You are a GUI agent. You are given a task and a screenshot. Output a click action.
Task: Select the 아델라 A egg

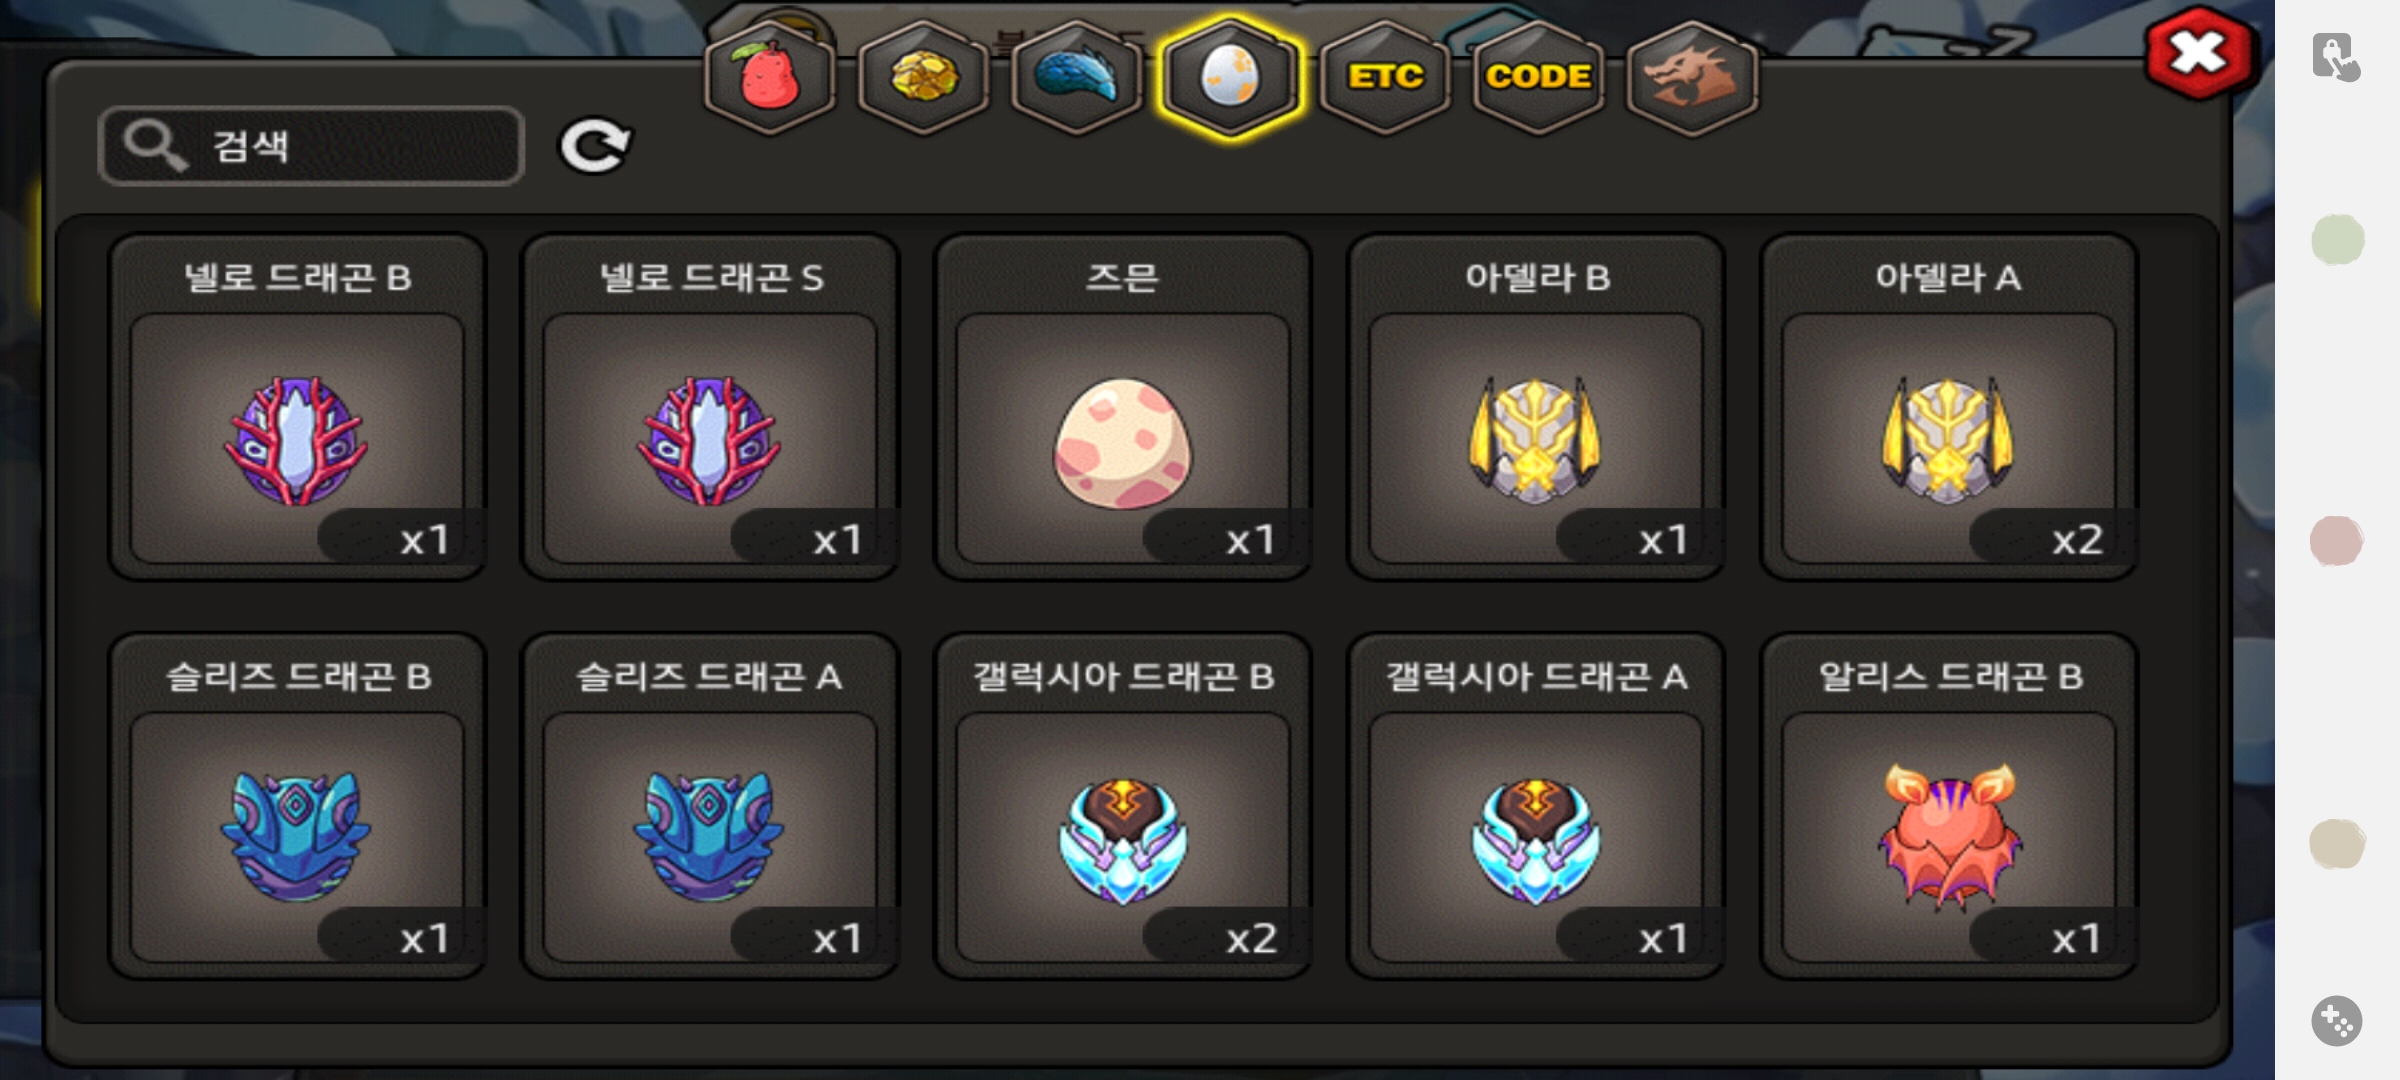click(x=1949, y=407)
